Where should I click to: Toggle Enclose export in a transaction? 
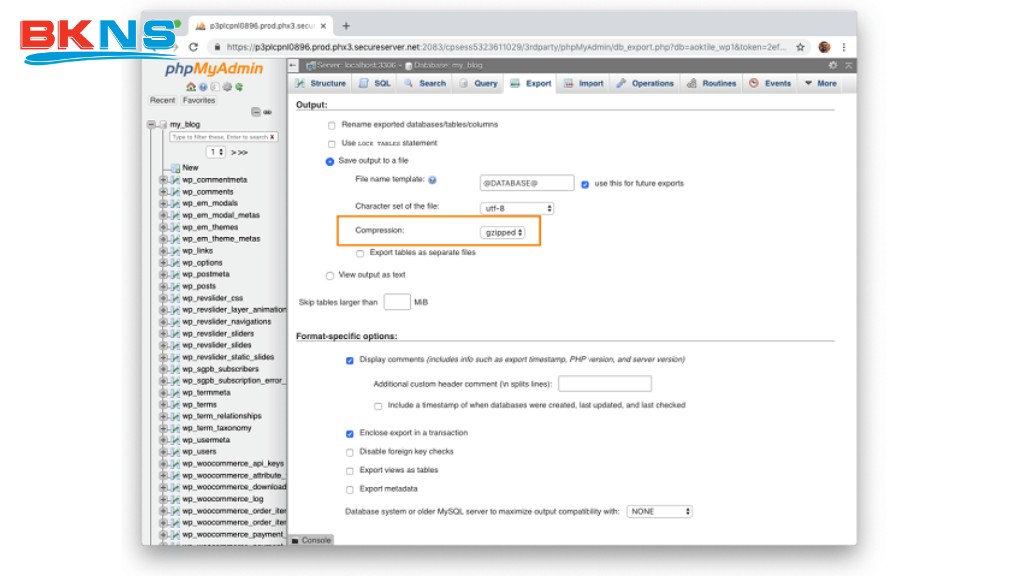point(350,433)
